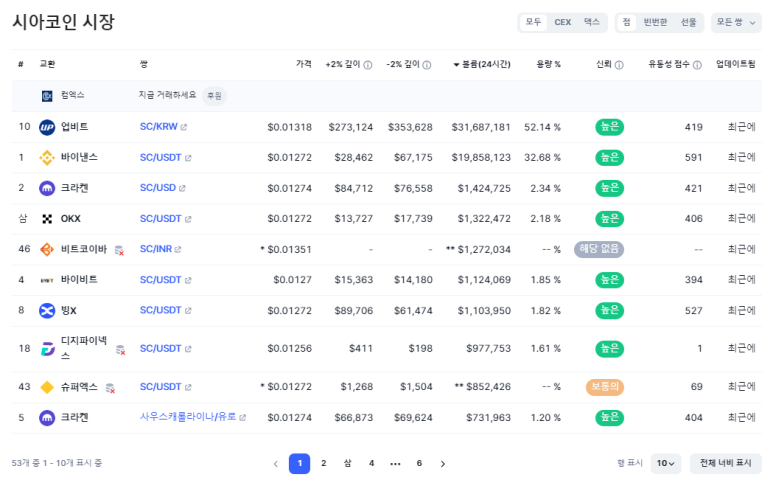Open the 사우스캐롤라이나/유로 pair link

click(188, 417)
